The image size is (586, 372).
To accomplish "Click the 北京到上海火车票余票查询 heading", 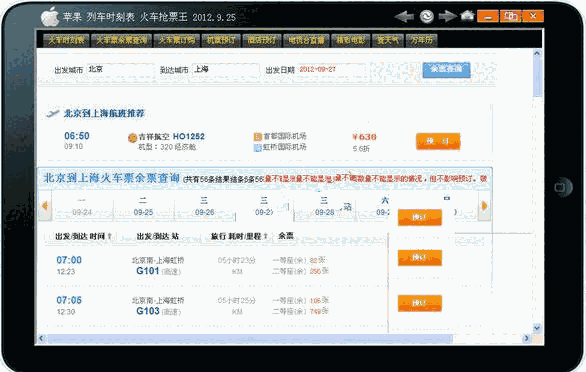I will point(112,178).
